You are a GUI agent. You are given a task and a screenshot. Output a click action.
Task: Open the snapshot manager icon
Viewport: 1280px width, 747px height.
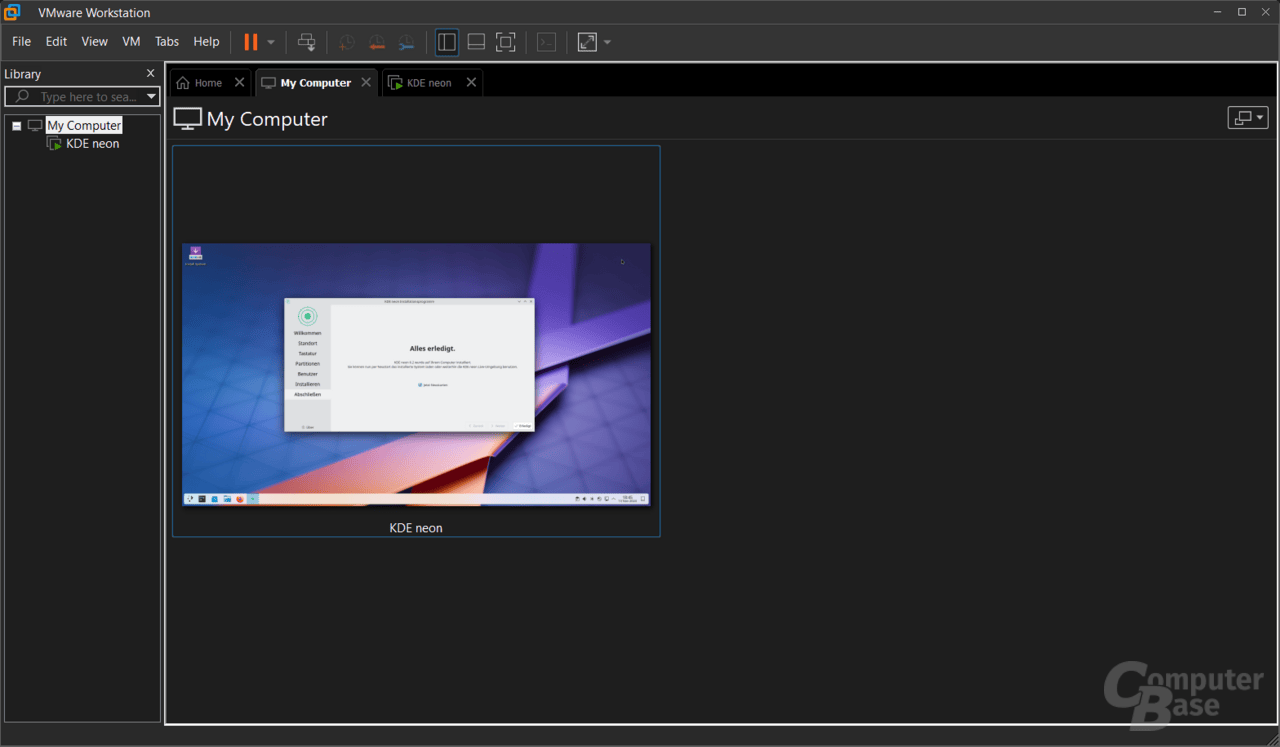(x=406, y=42)
